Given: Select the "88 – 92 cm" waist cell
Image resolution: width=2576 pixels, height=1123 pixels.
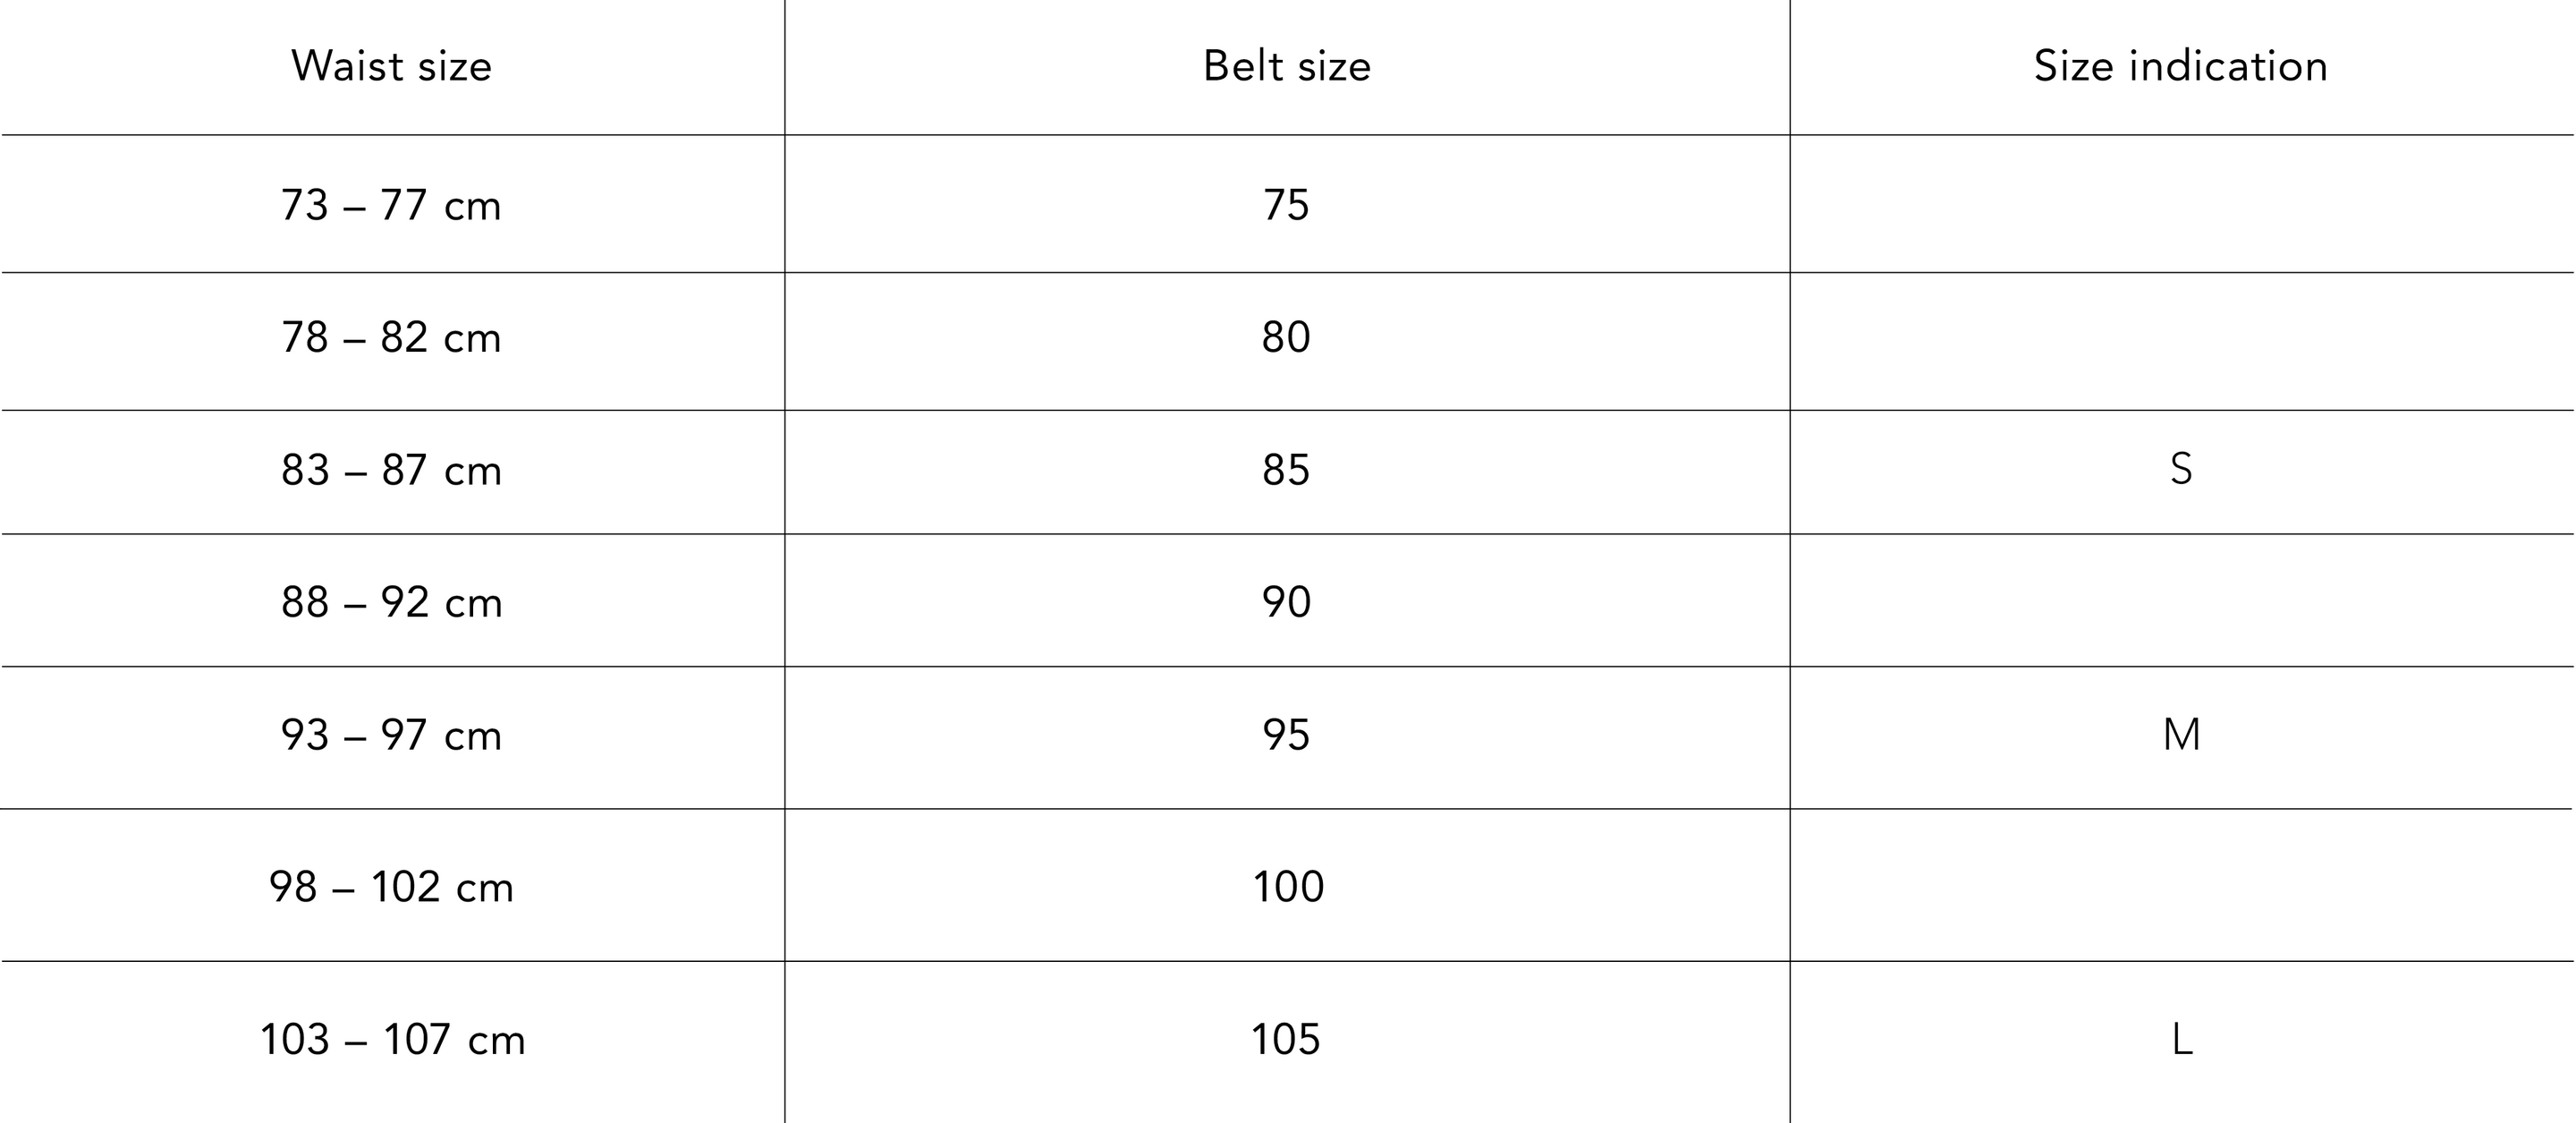Looking at the screenshot, I should 391,602.
